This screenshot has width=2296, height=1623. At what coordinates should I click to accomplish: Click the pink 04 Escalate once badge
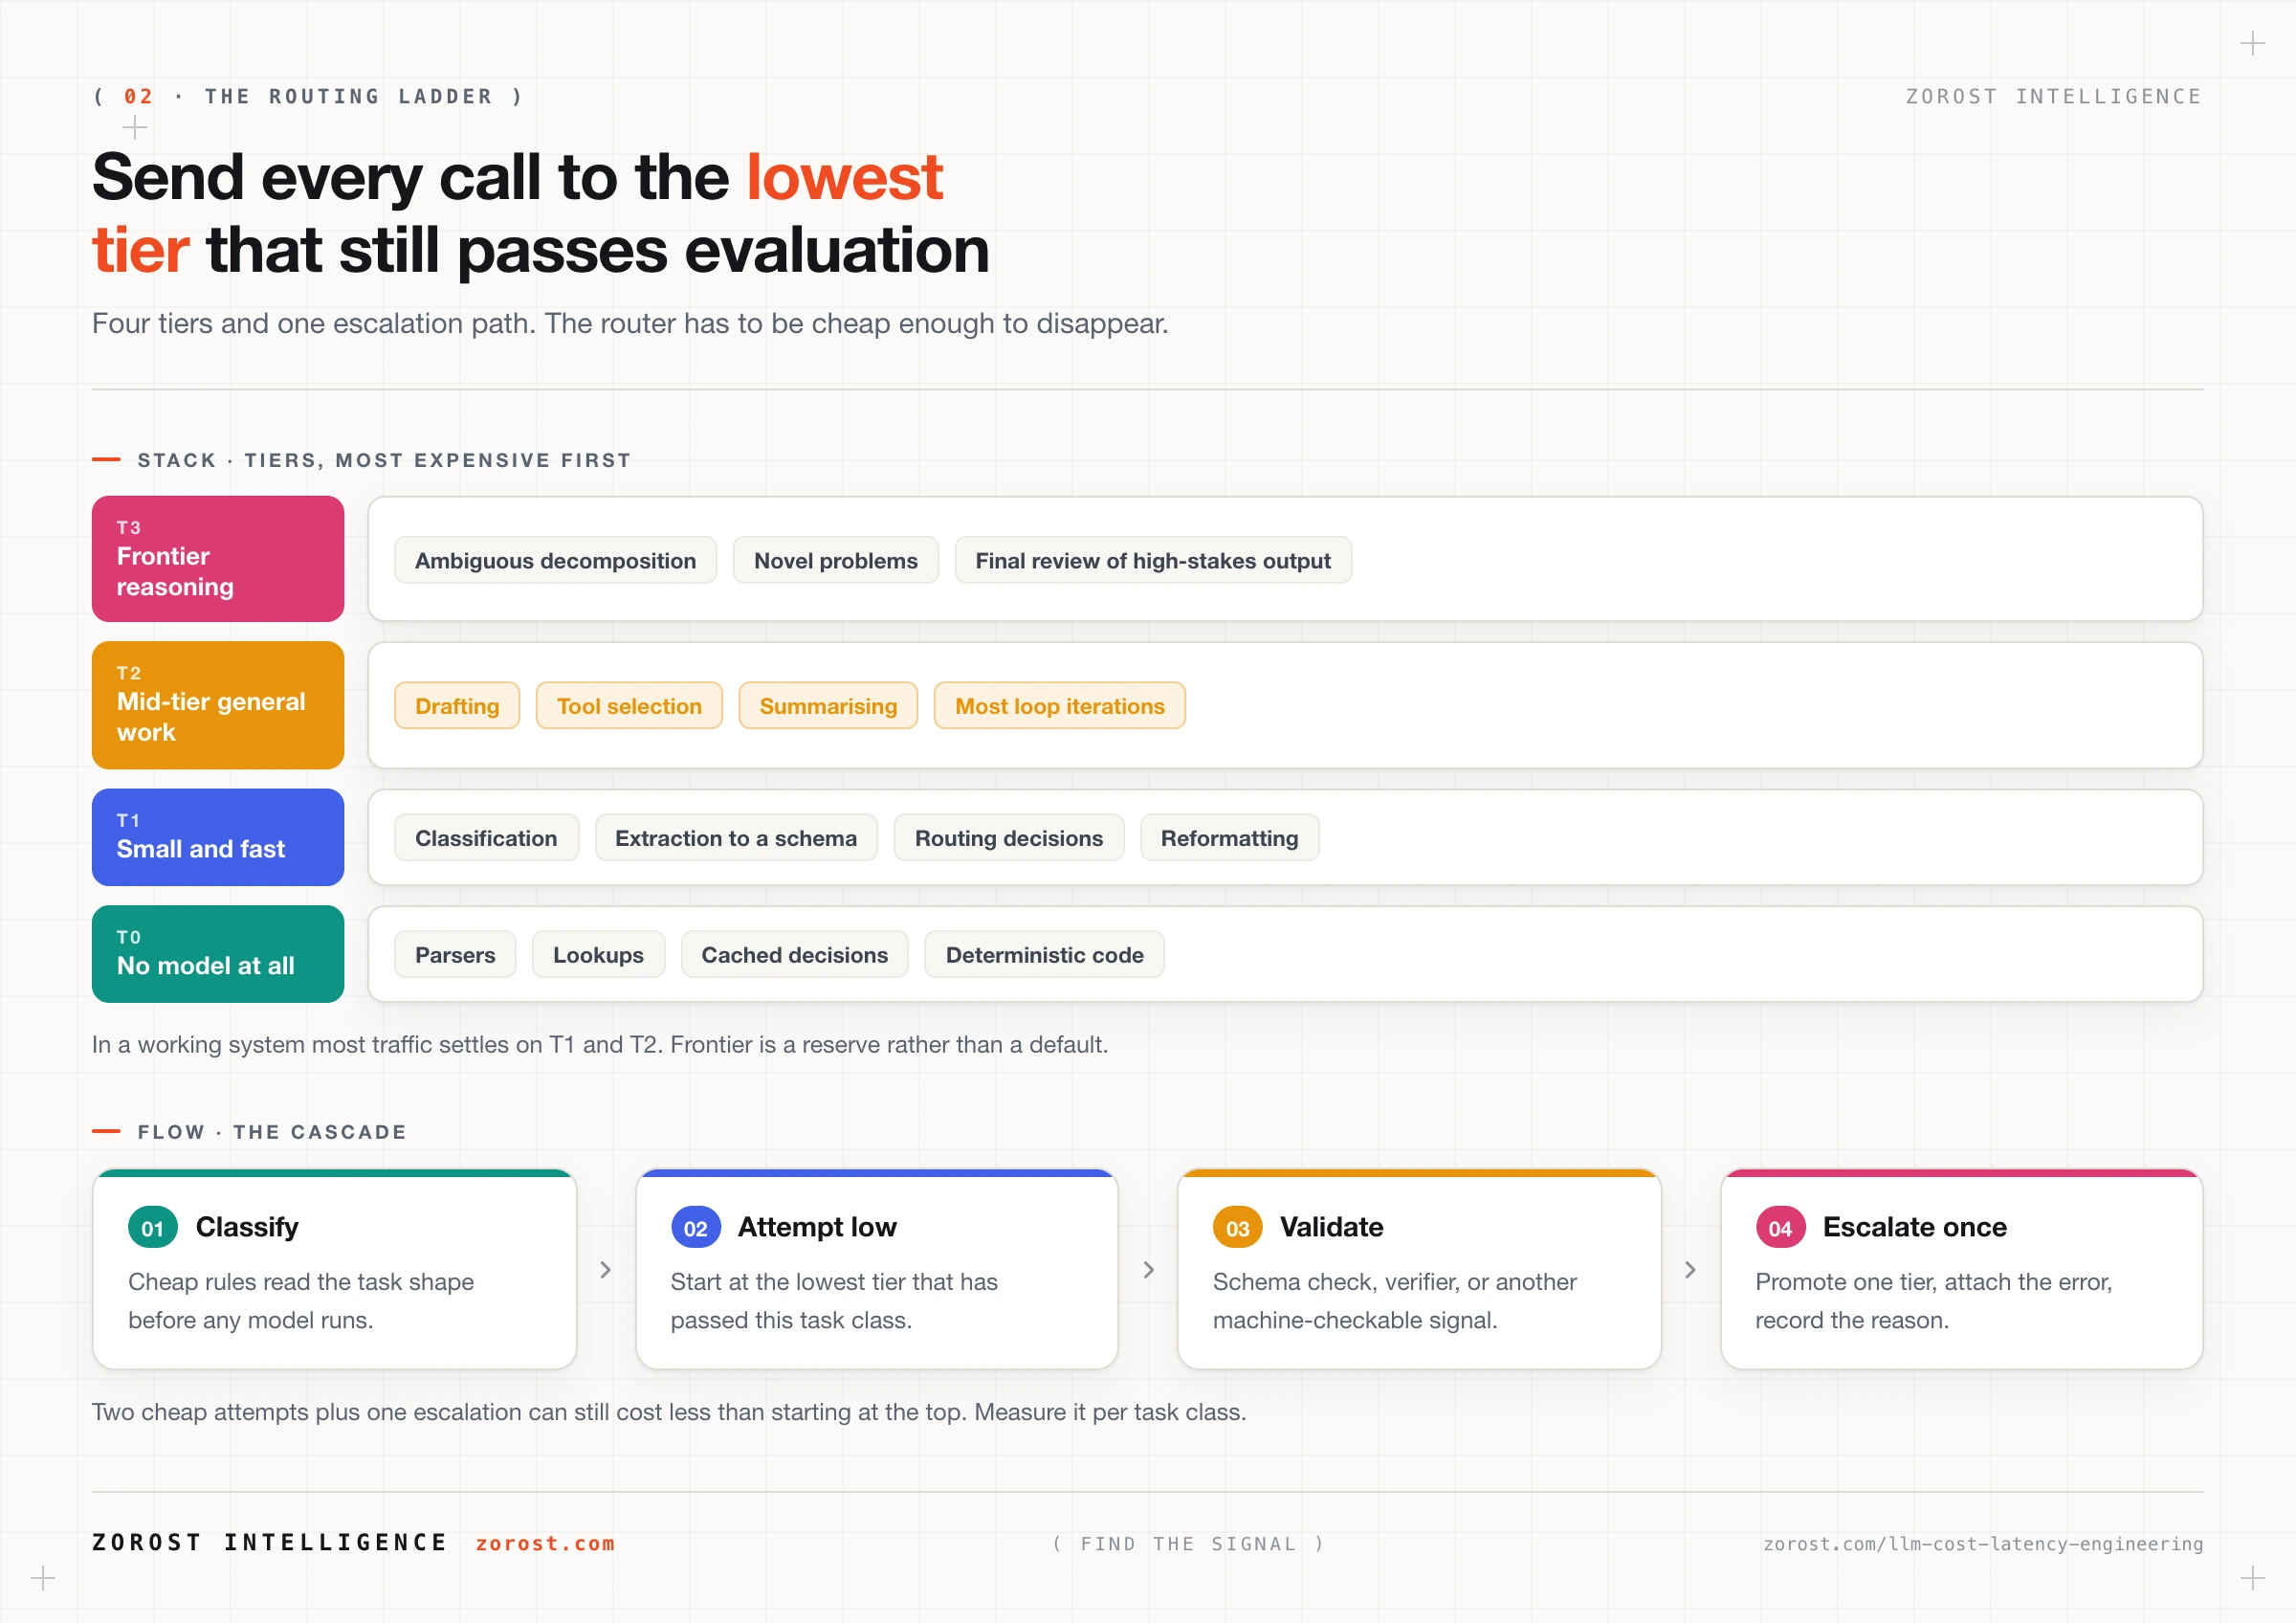(x=1780, y=1228)
